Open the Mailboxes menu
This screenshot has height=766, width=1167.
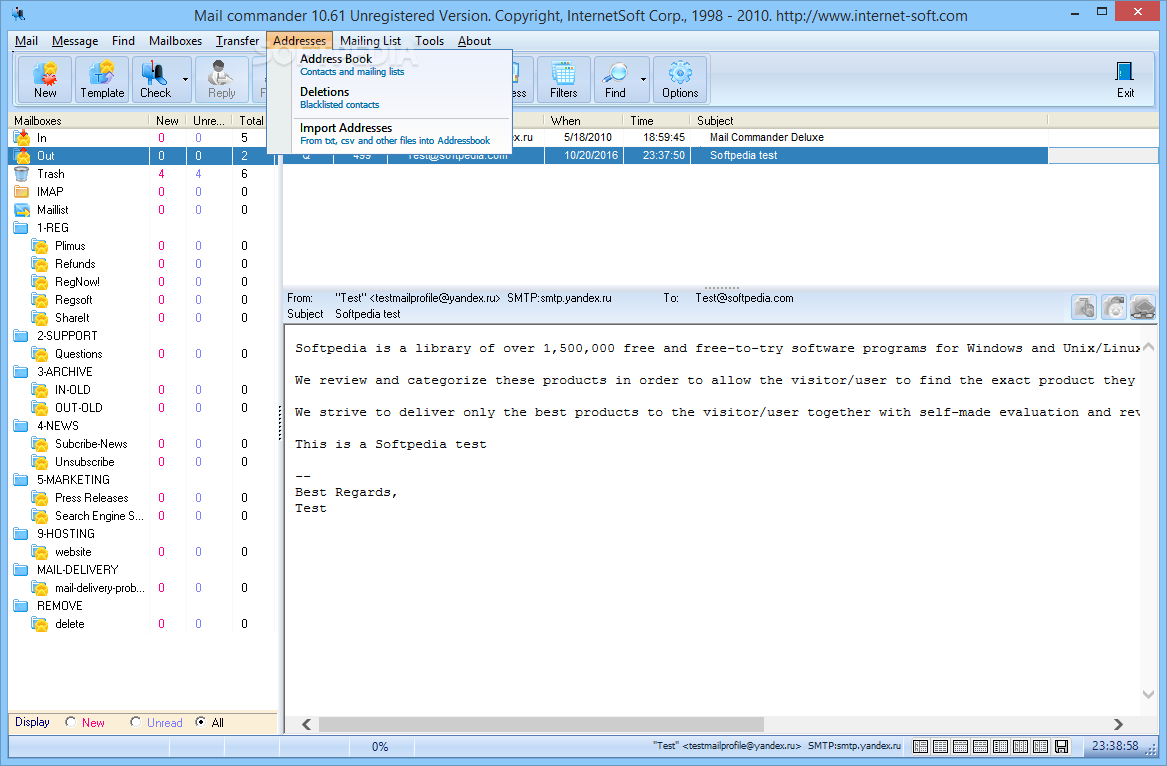pyautogui.click(x=175, y=41)
